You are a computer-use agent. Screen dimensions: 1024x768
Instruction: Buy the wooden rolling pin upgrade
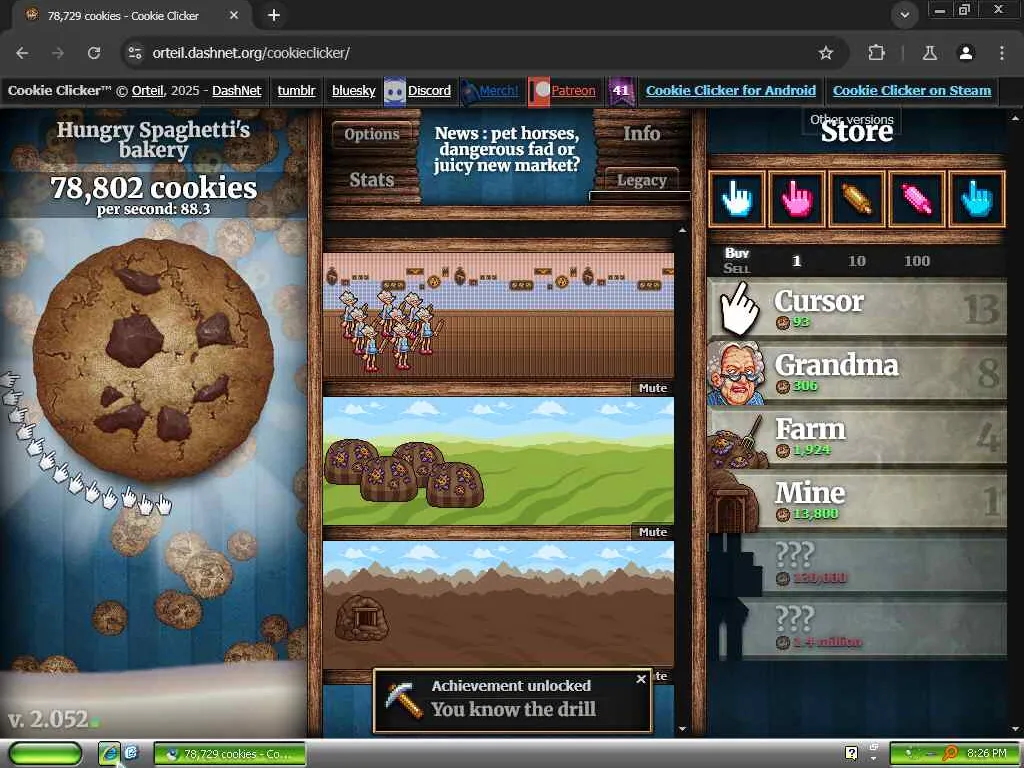coord(857,199)
